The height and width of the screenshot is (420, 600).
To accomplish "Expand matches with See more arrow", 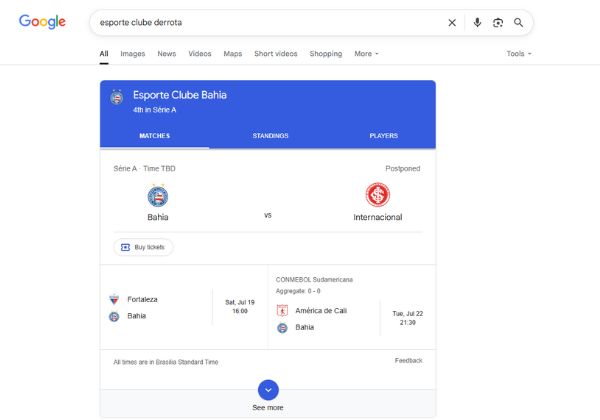I will point(268,390).
